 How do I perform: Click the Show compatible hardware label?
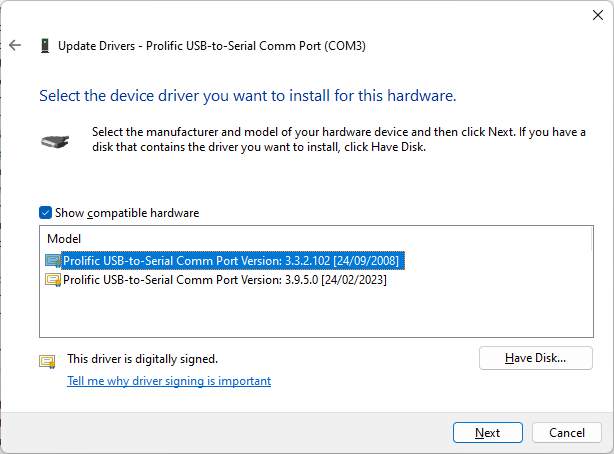tap(127, 213)
